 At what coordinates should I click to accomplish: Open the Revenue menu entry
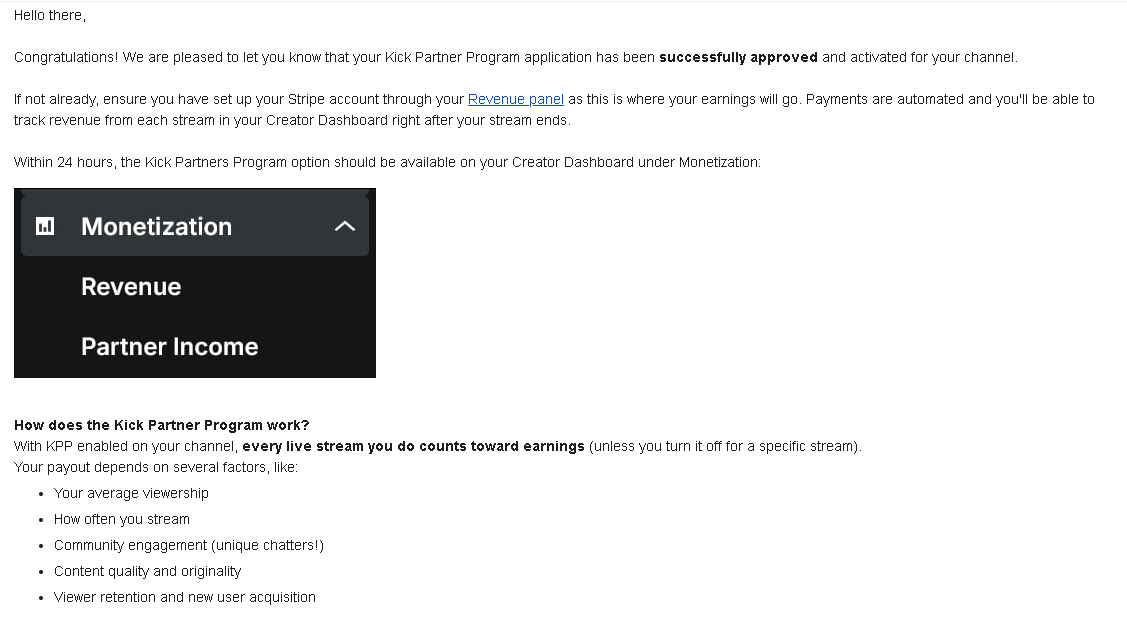[x=132, y=287]
